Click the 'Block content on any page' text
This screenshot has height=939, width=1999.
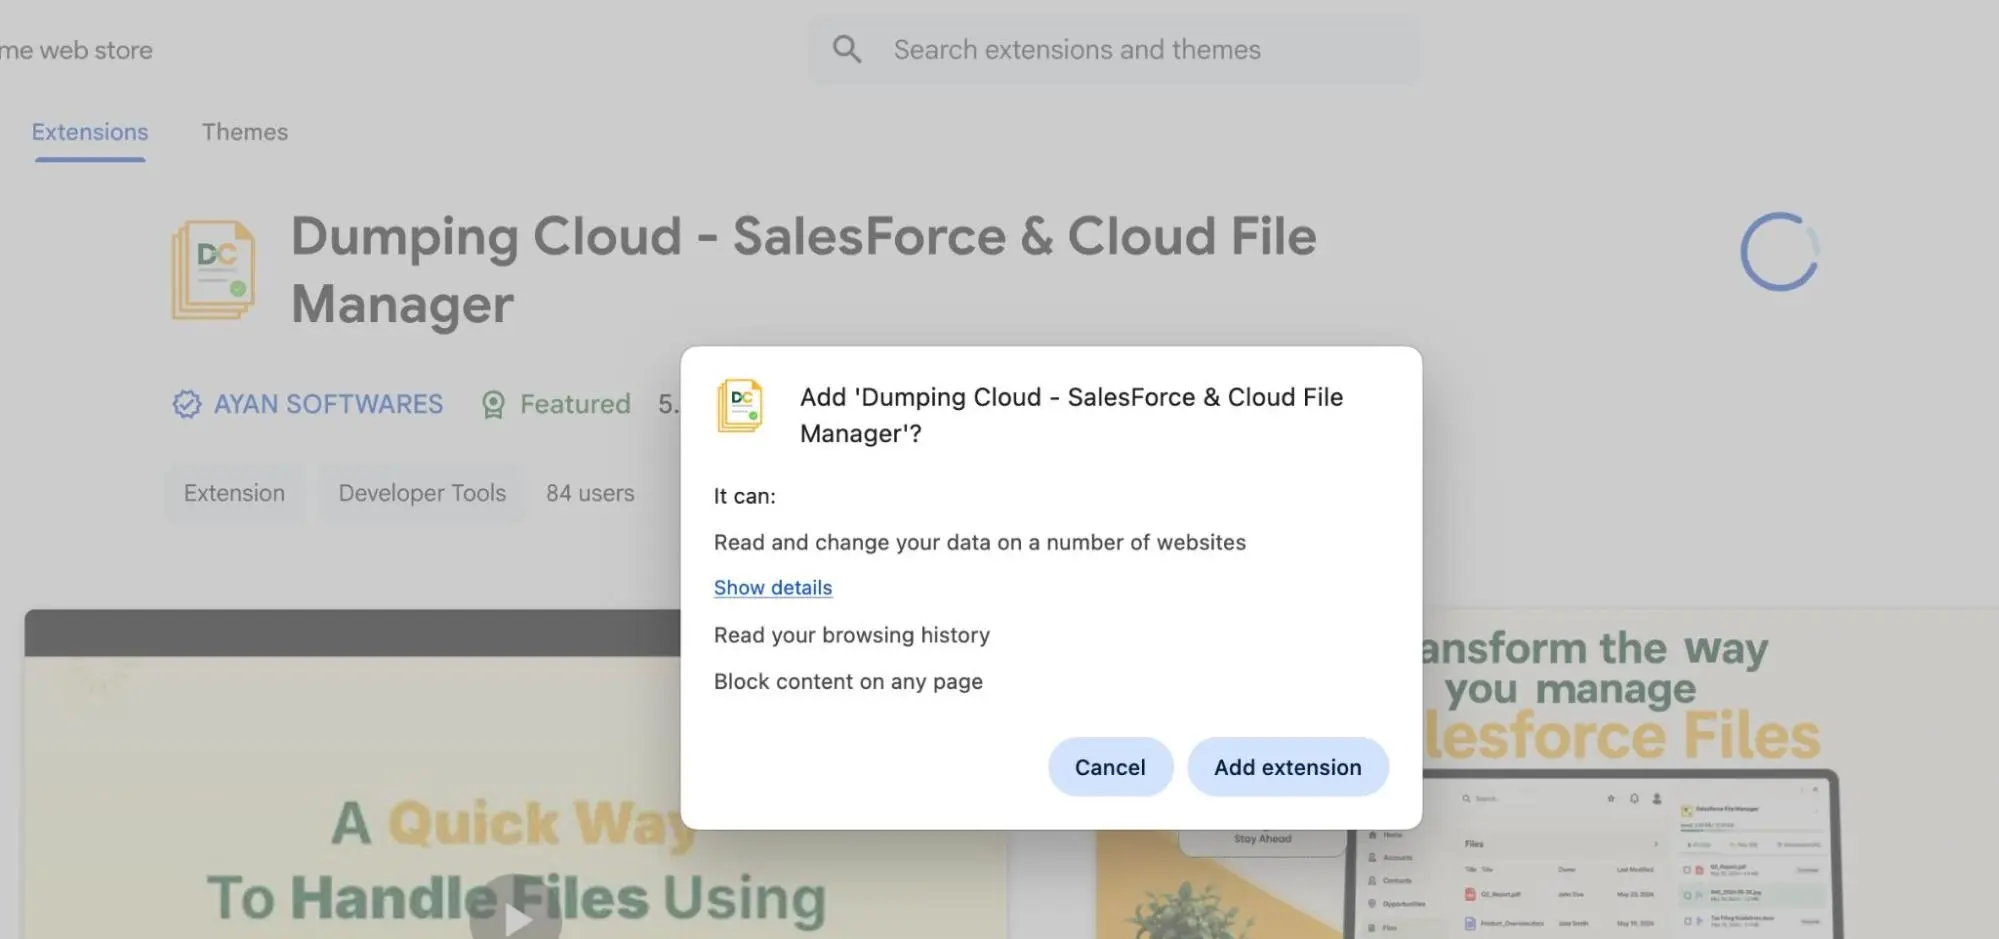tap(848, 682)
